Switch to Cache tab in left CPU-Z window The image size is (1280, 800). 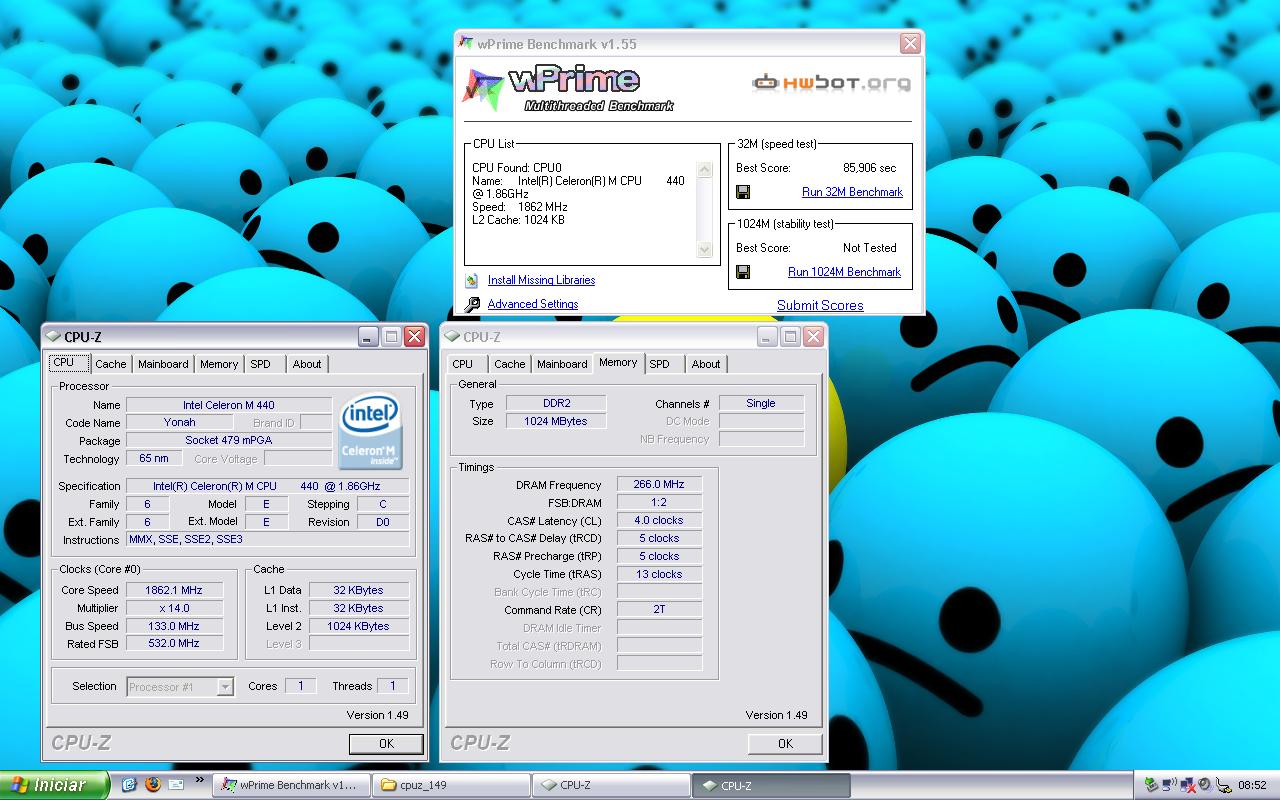pyautogui.click(x=111, y=364)
